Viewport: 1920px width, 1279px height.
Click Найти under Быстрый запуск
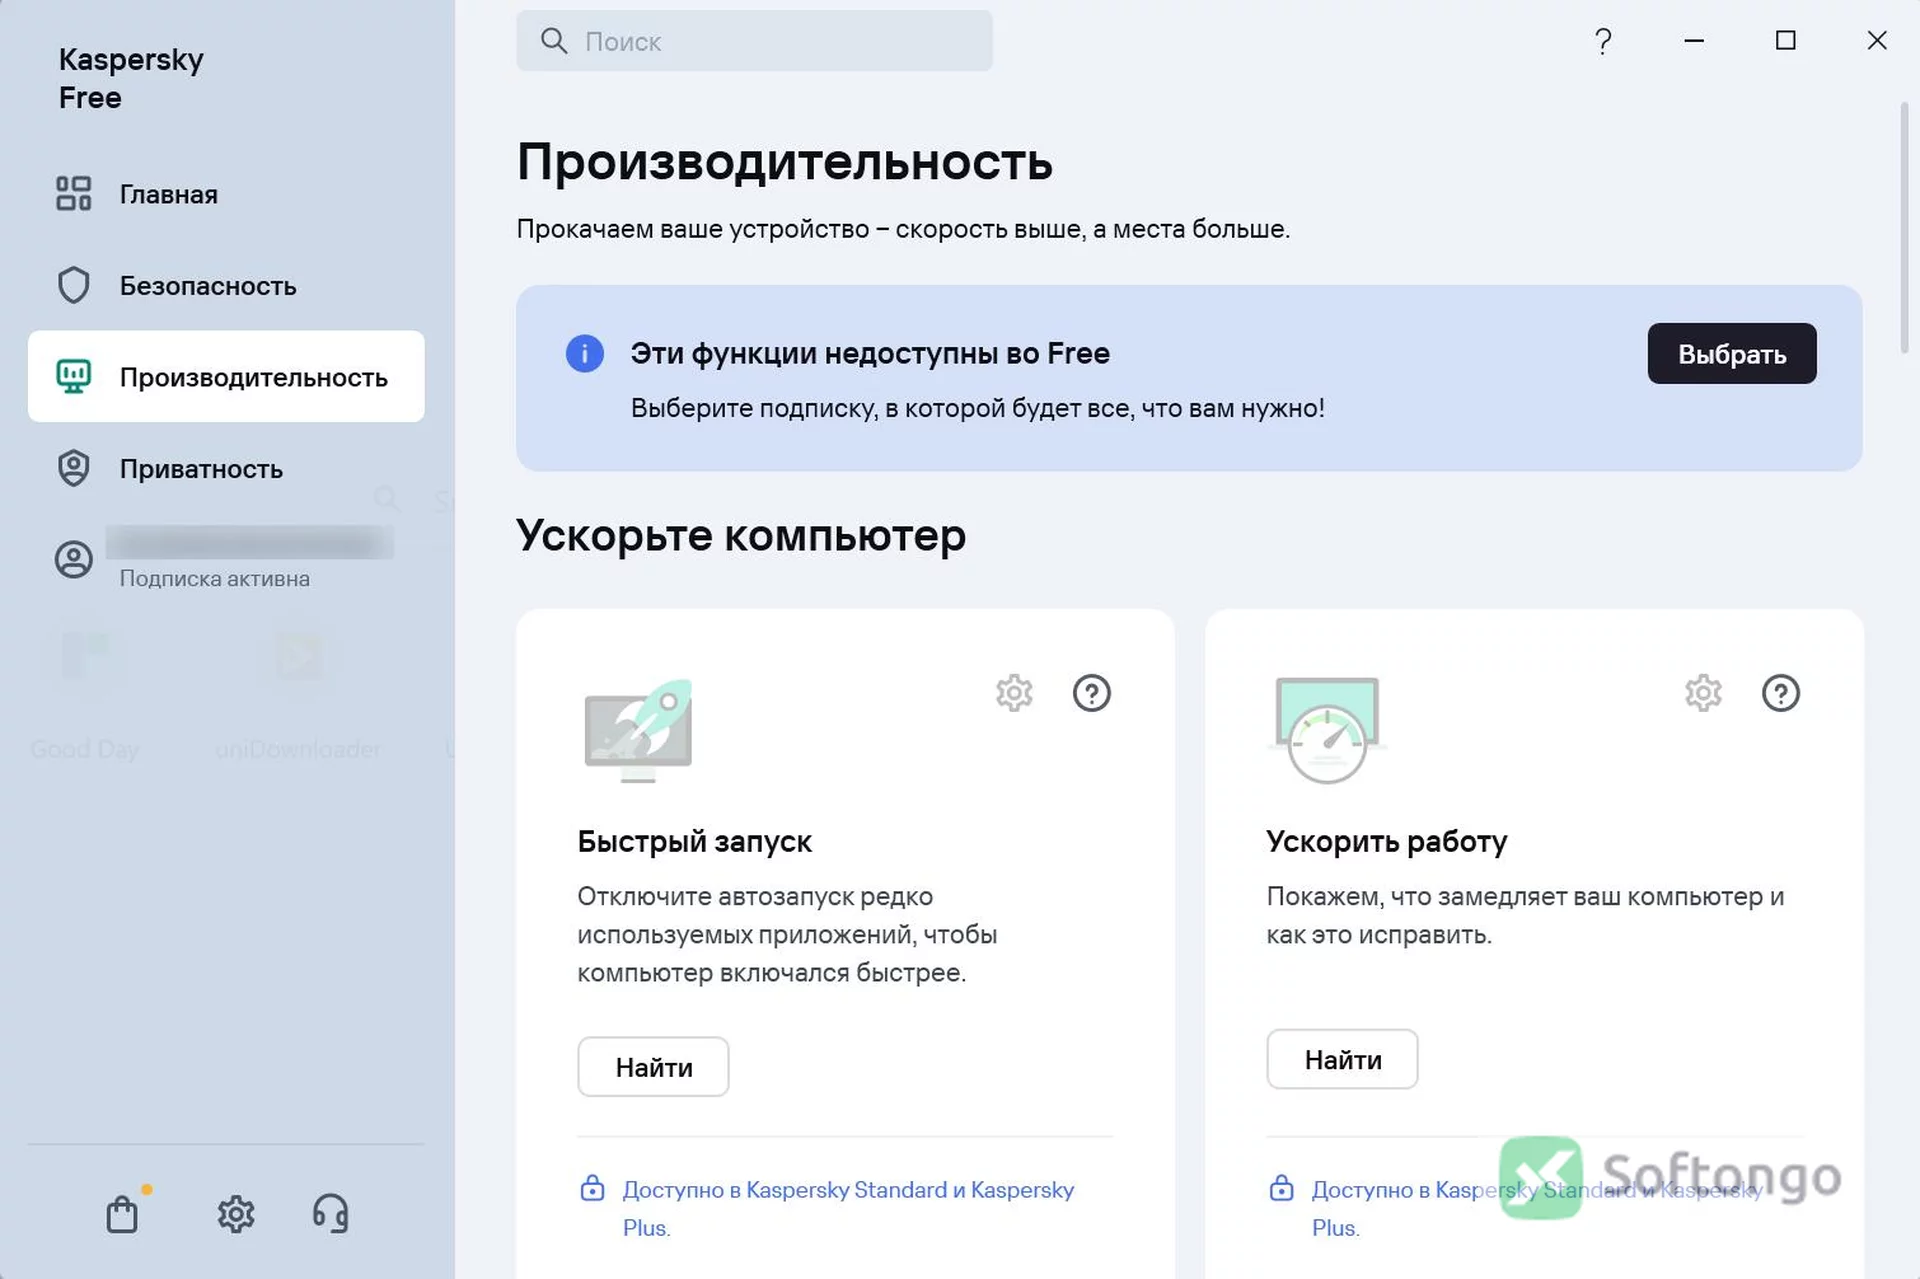(653, 1067)
